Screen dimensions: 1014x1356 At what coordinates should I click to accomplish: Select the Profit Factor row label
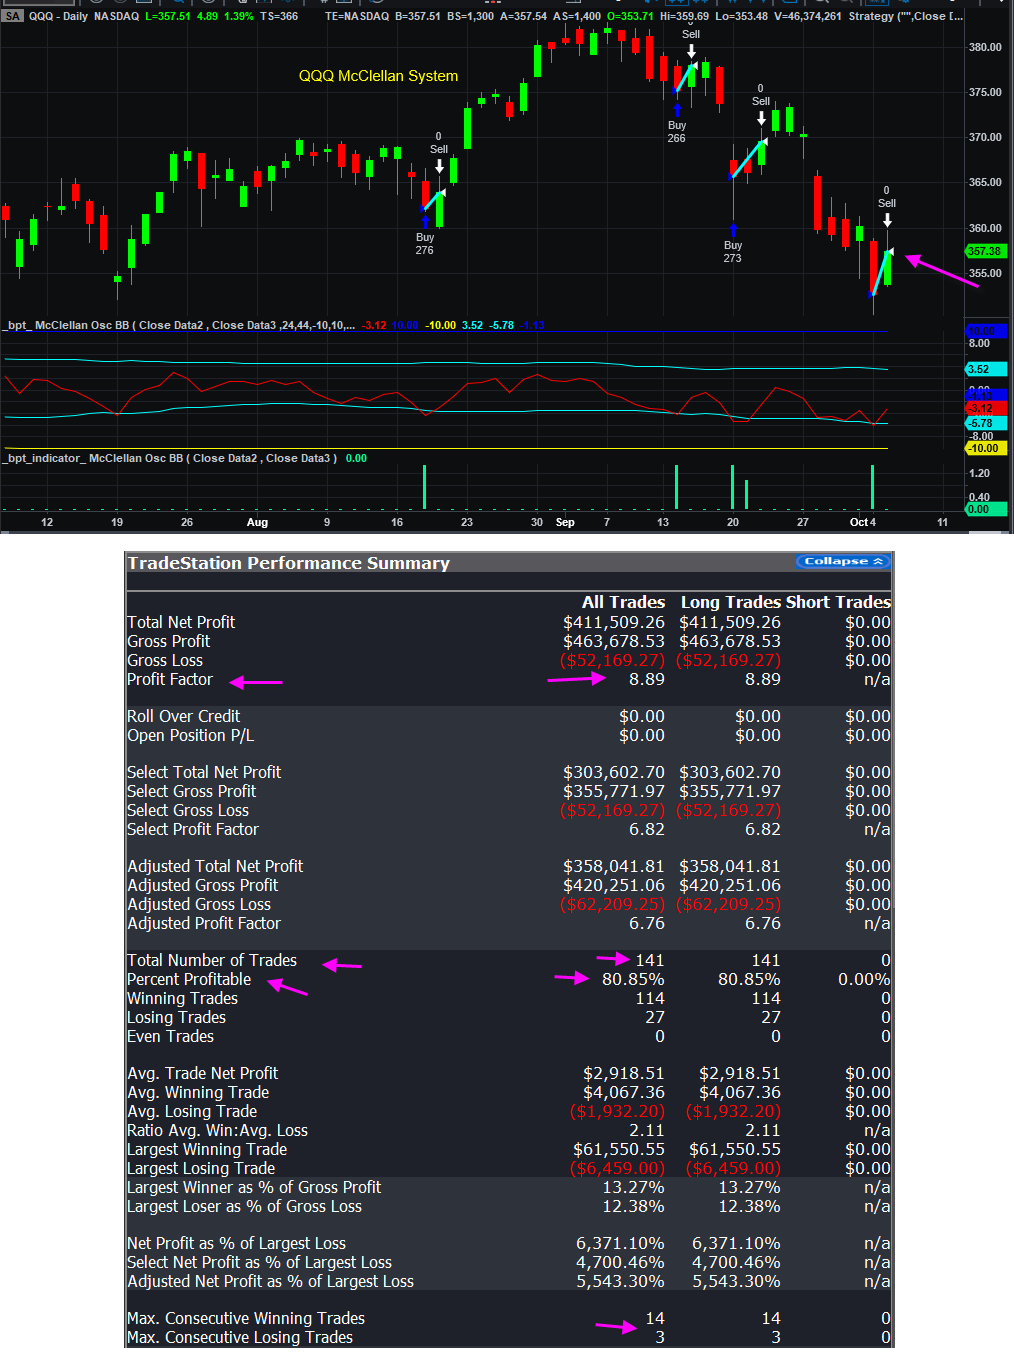click(x=170, y=679)
